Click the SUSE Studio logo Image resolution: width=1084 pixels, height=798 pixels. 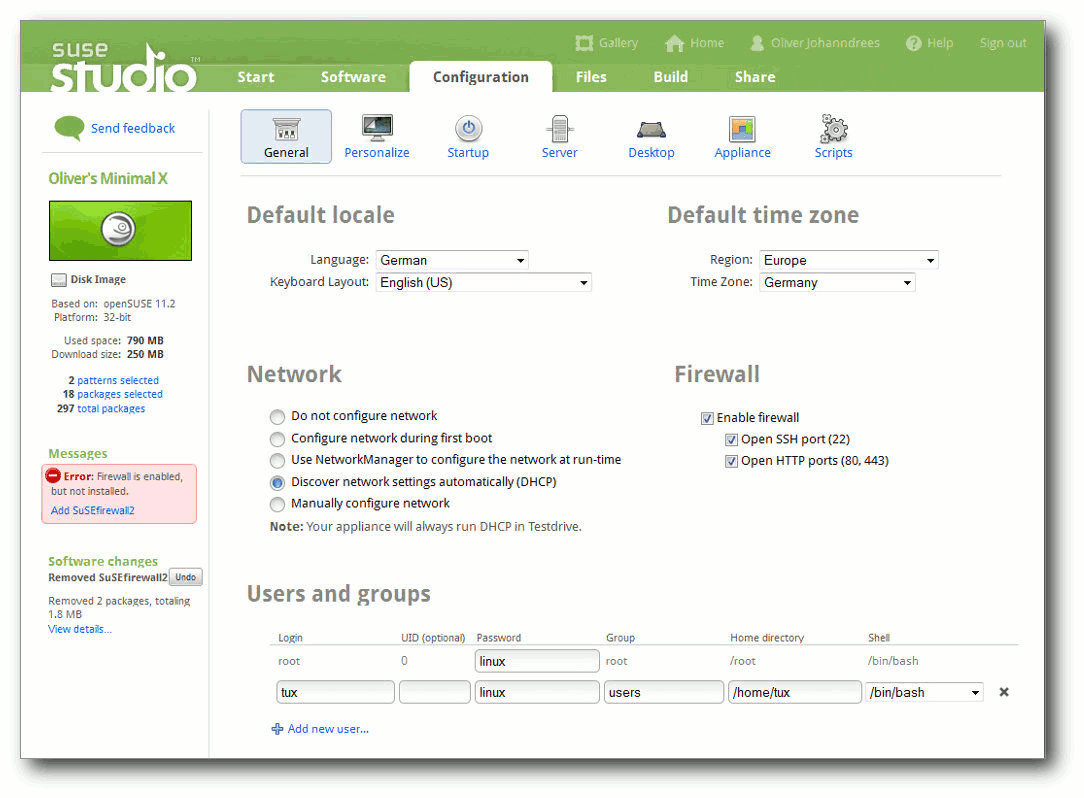[124, 67]
